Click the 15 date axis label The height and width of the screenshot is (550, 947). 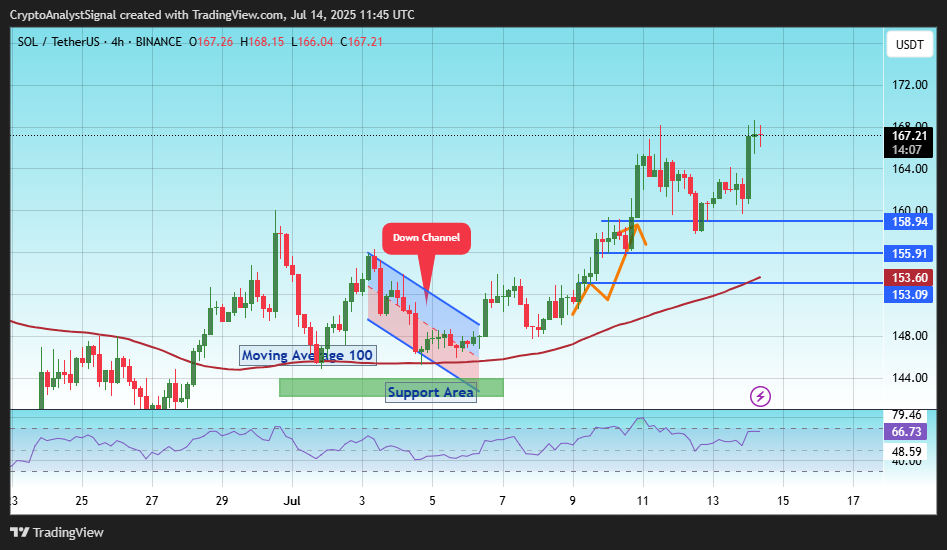coord(783,500)
